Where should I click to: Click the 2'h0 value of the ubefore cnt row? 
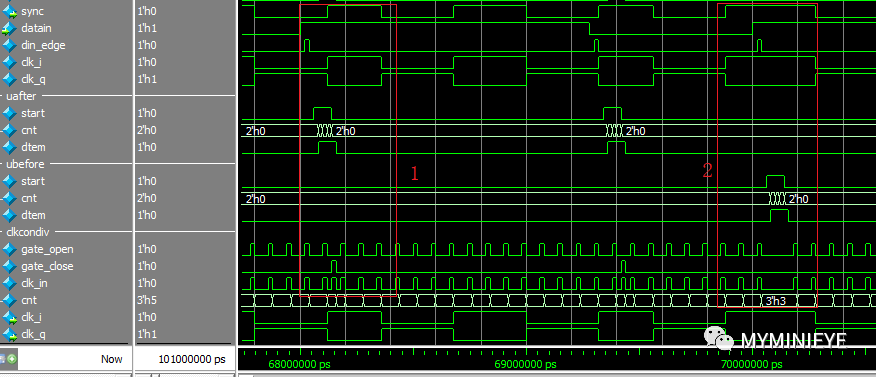tap(147, 198)
